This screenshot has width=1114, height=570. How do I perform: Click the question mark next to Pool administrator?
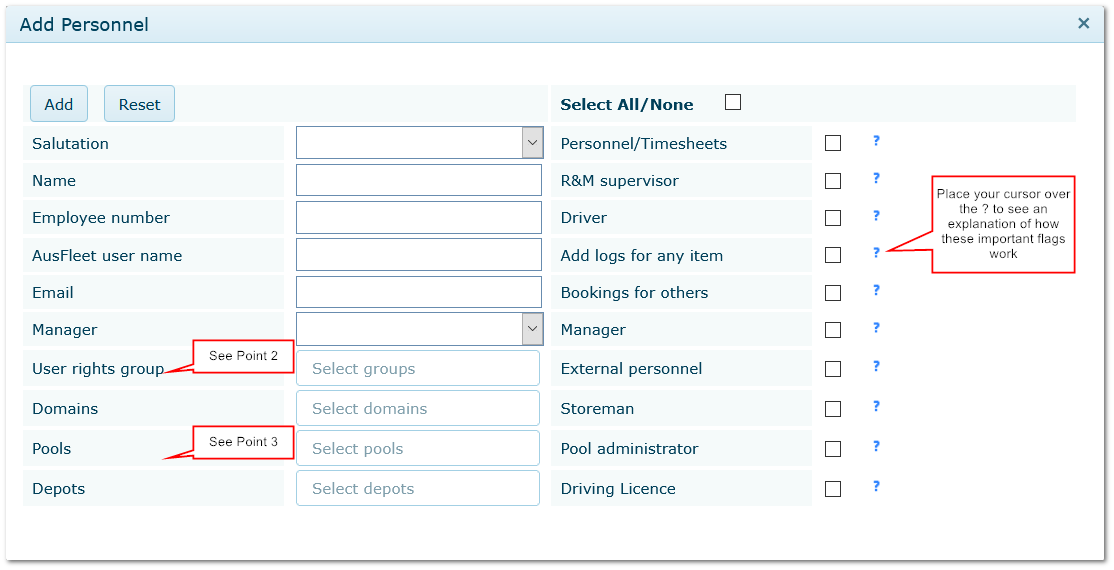point(876,446)
